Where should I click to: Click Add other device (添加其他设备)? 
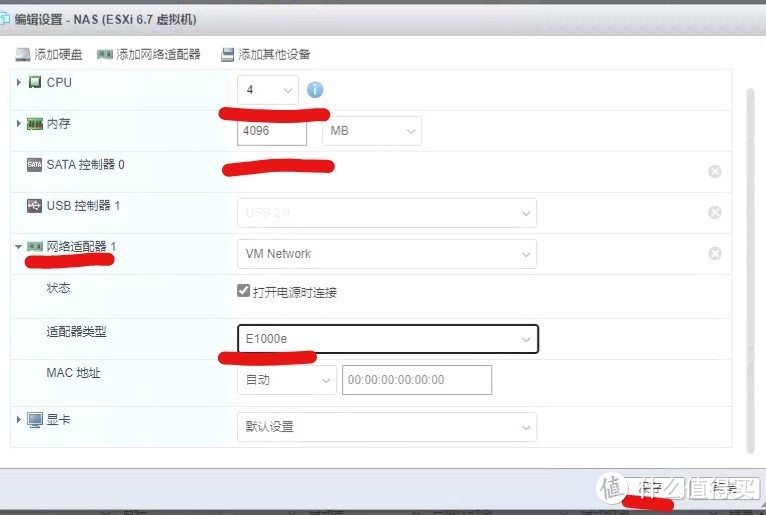pos(266,54)
